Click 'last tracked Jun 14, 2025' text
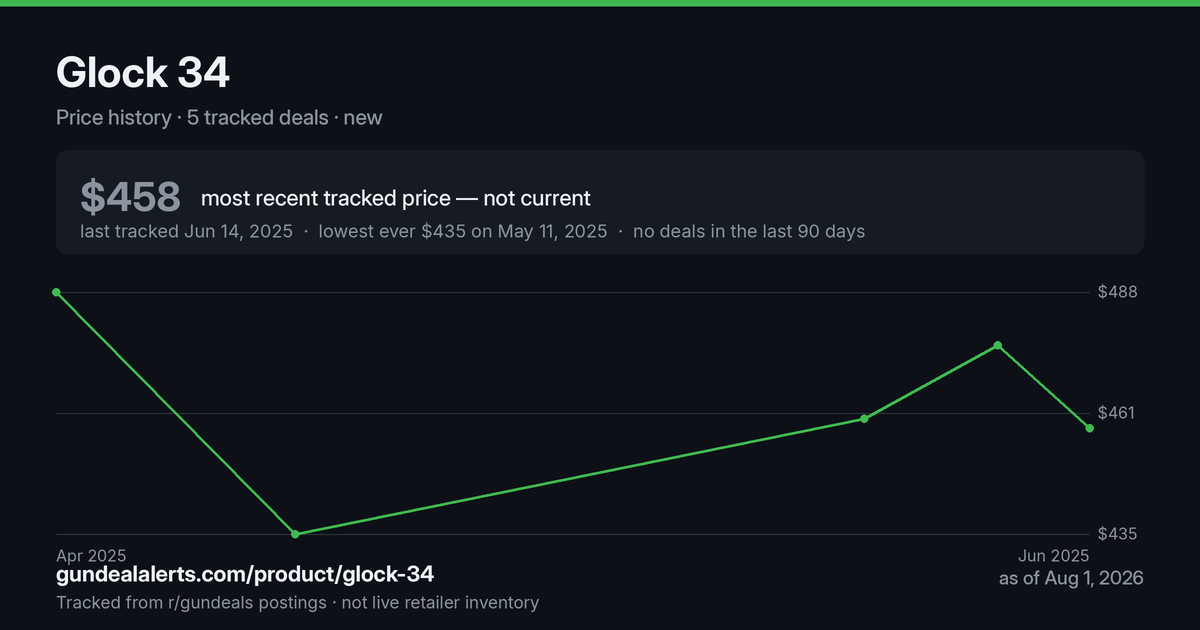The height and width of the screenshot is (630, 1200). click(x=186, y=231)
